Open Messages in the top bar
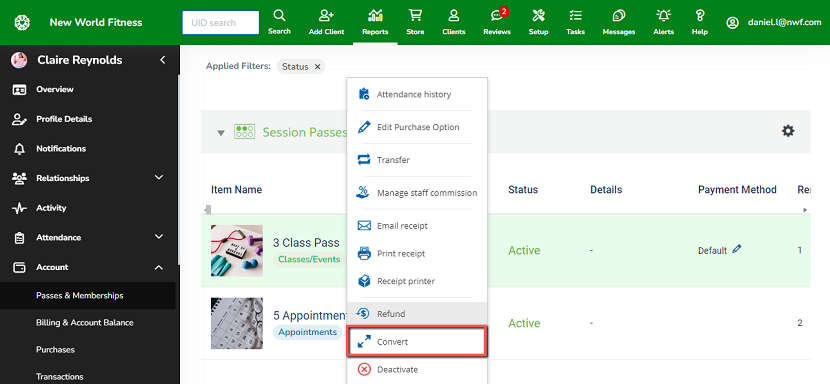 [x=619, y=22]
